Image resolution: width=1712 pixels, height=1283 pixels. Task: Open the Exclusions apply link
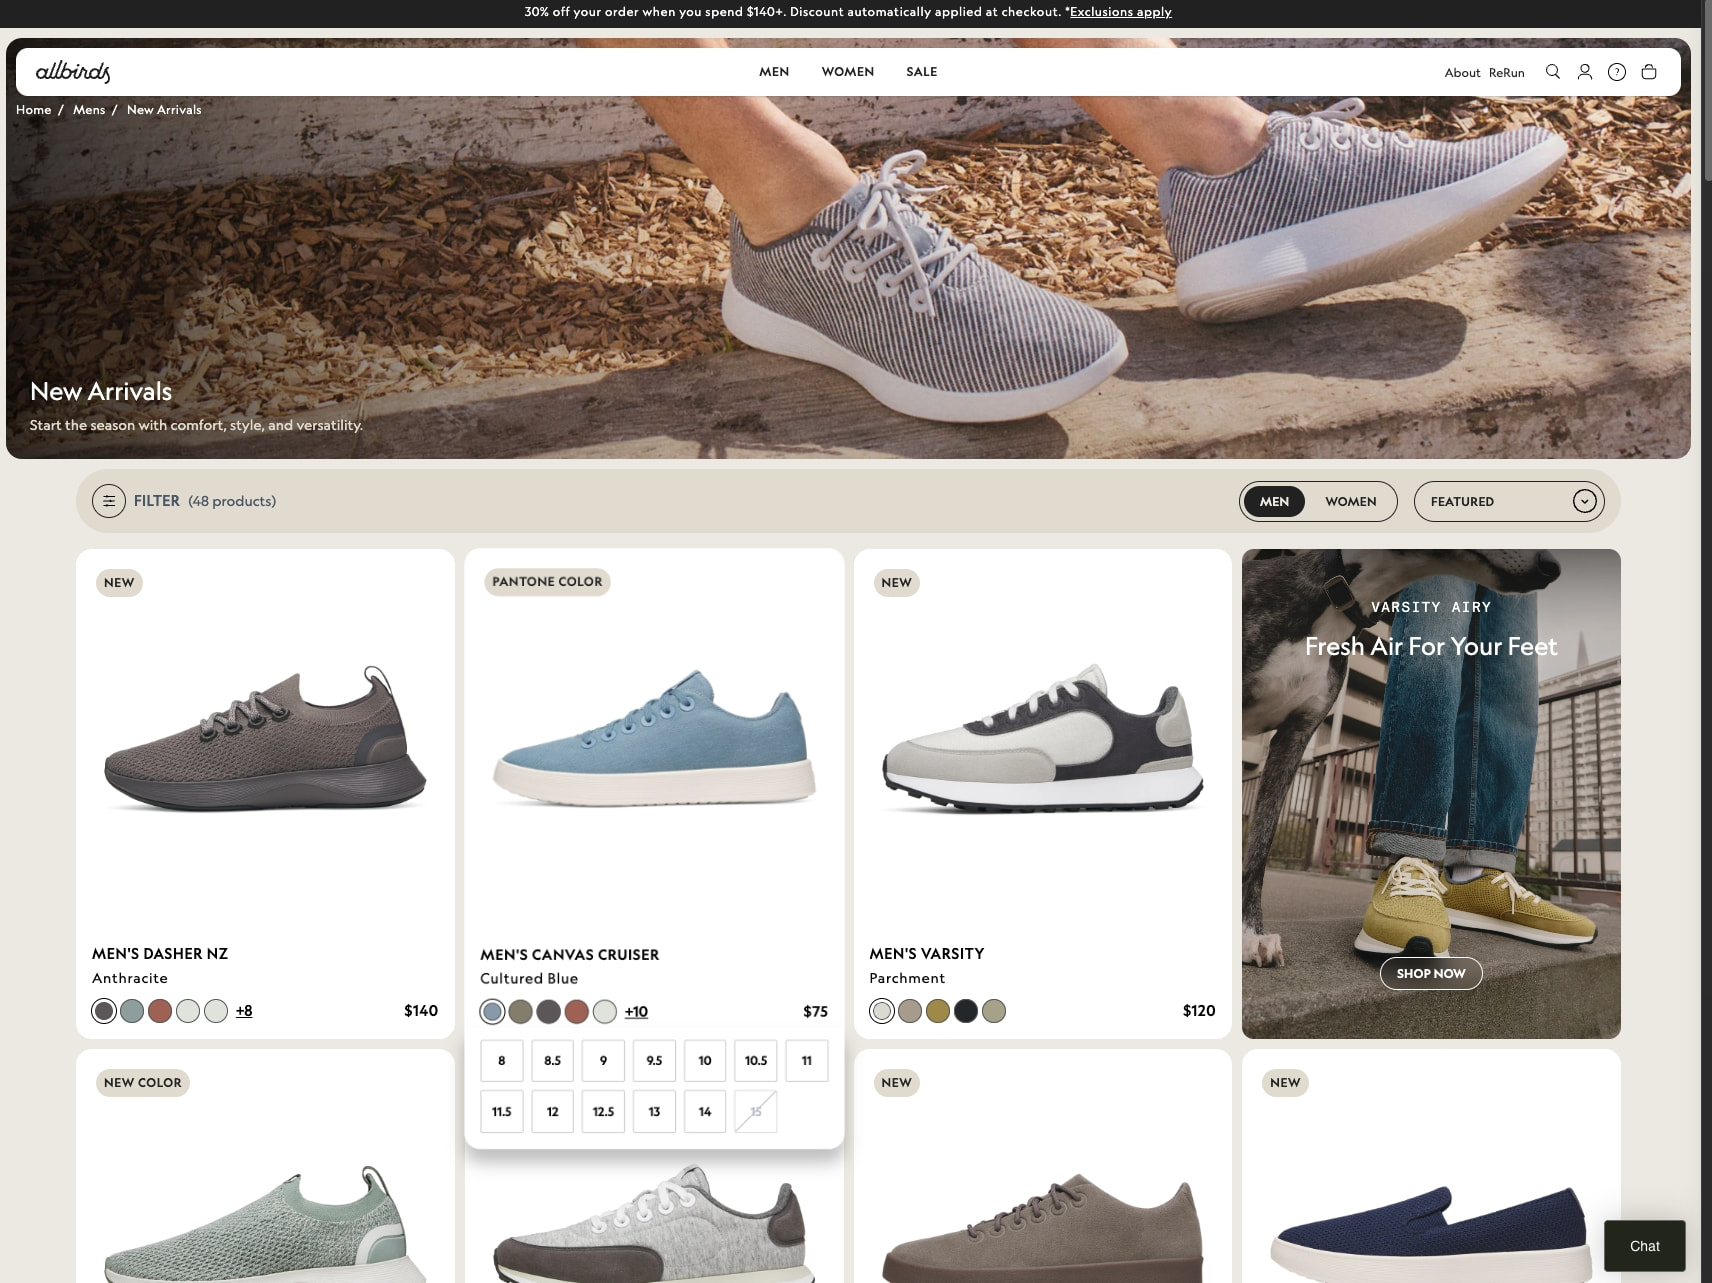coord(1120,12)
